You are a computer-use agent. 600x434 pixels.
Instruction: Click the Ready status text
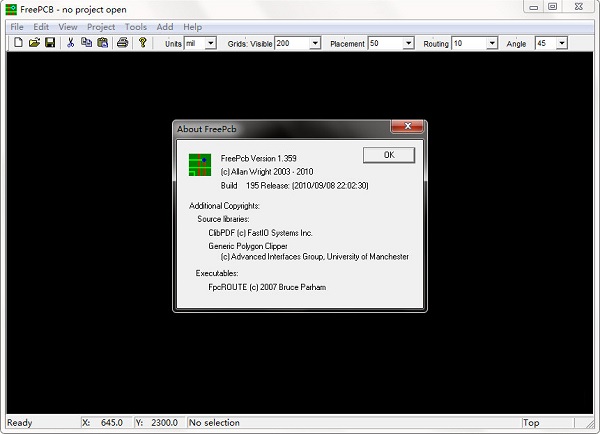click(20, 423)
